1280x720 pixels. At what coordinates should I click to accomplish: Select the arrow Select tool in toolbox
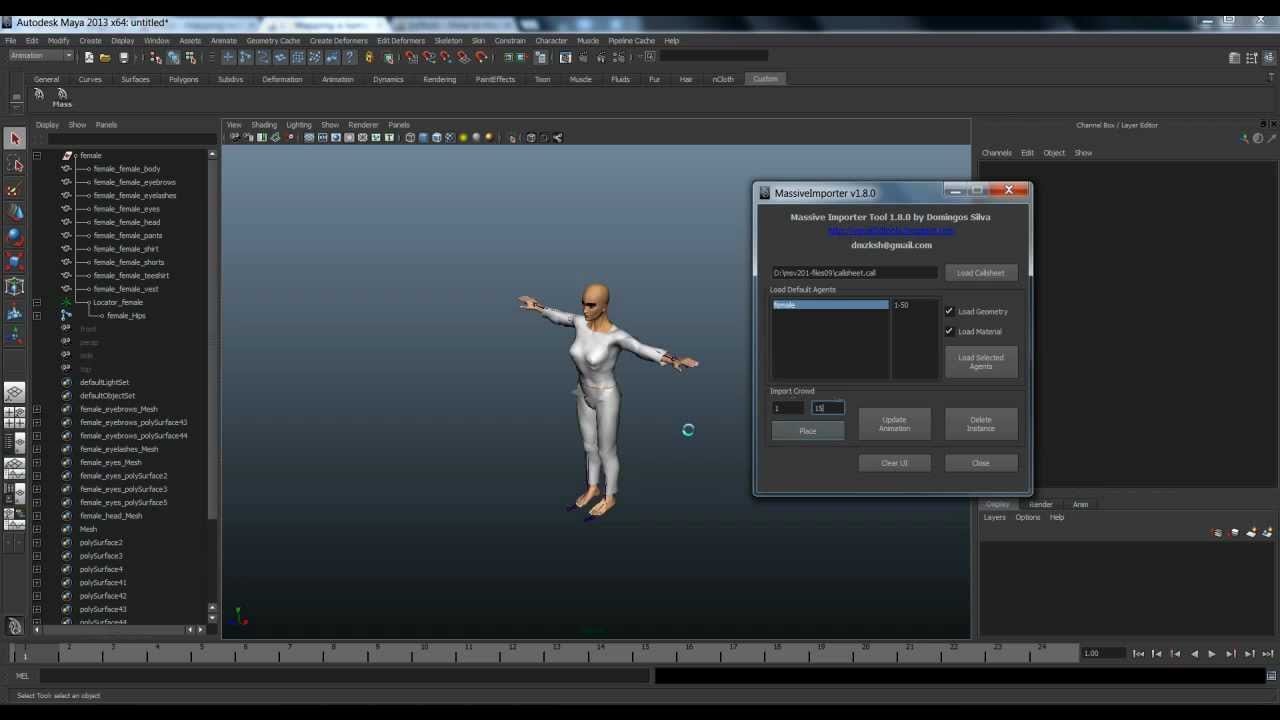pos(15,138)
